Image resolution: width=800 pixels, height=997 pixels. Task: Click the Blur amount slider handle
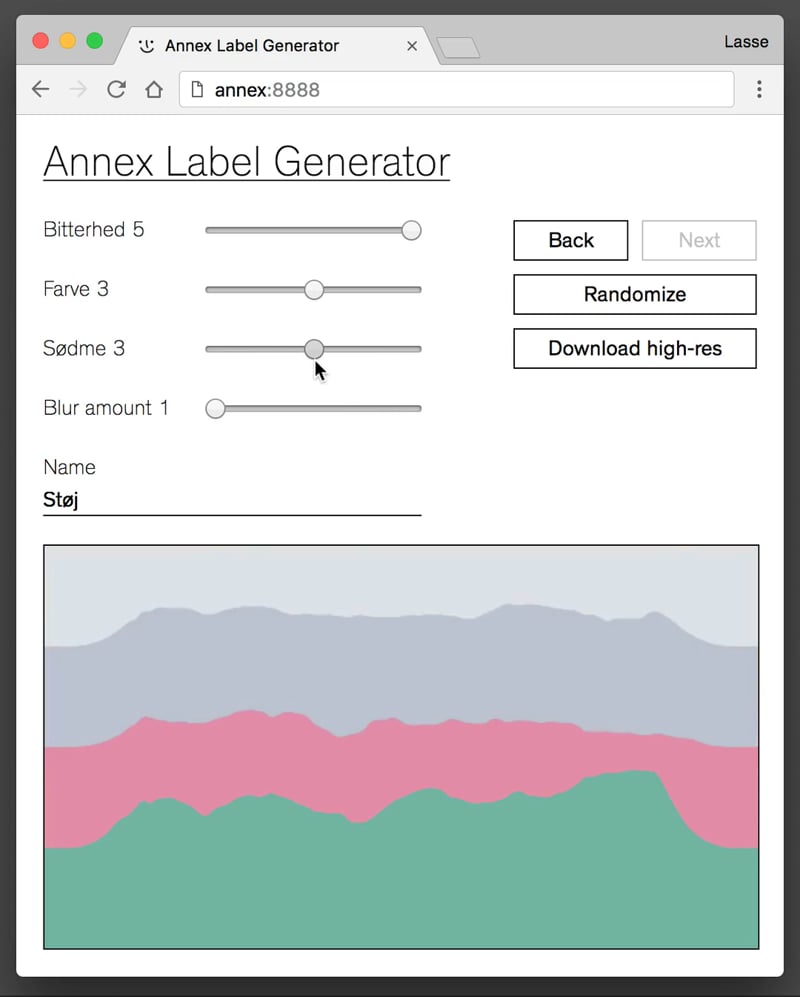tap(216, 408)
